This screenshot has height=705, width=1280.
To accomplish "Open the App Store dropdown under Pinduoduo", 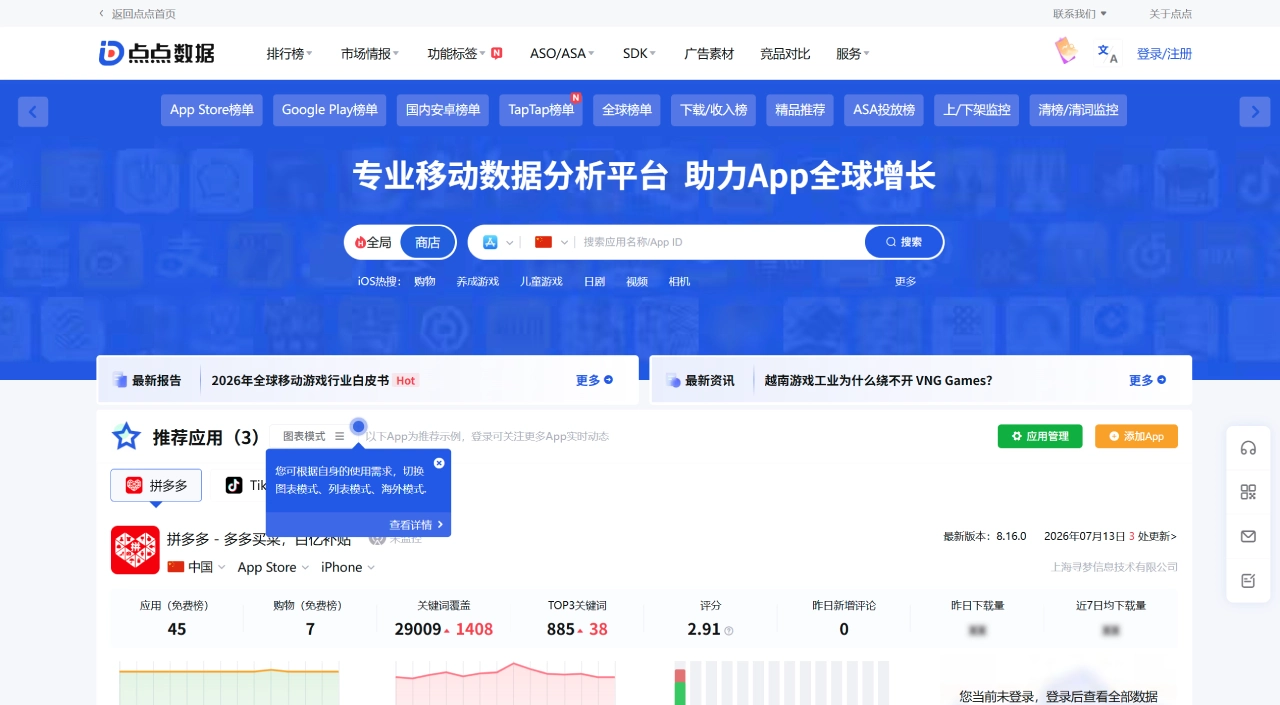I will pos(274,567).
